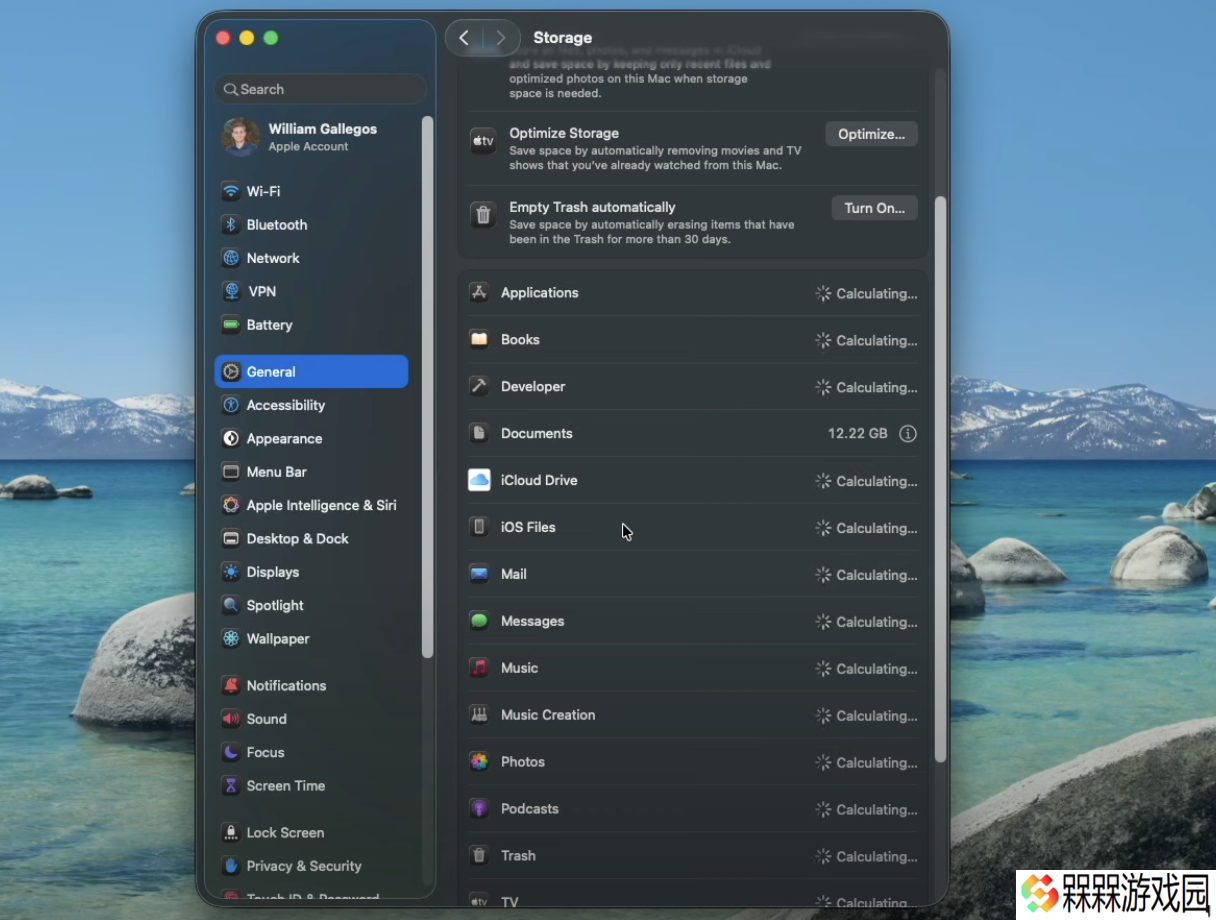The image size is (1216, 920).
Task: Click the Appearance icon
Action: tap(231, 438)
